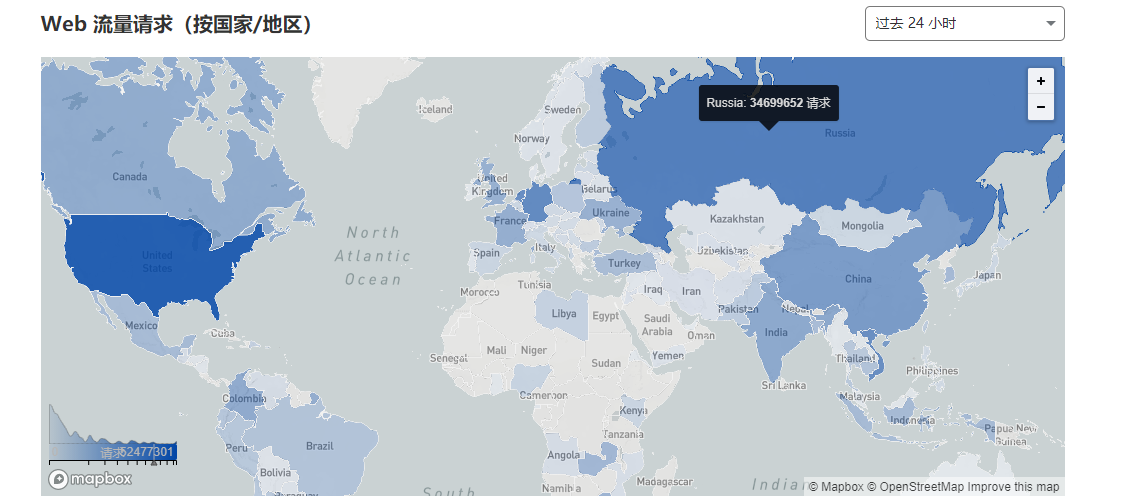Select Mexico on the map
The image size is (1139, 496).
point(140,326)
